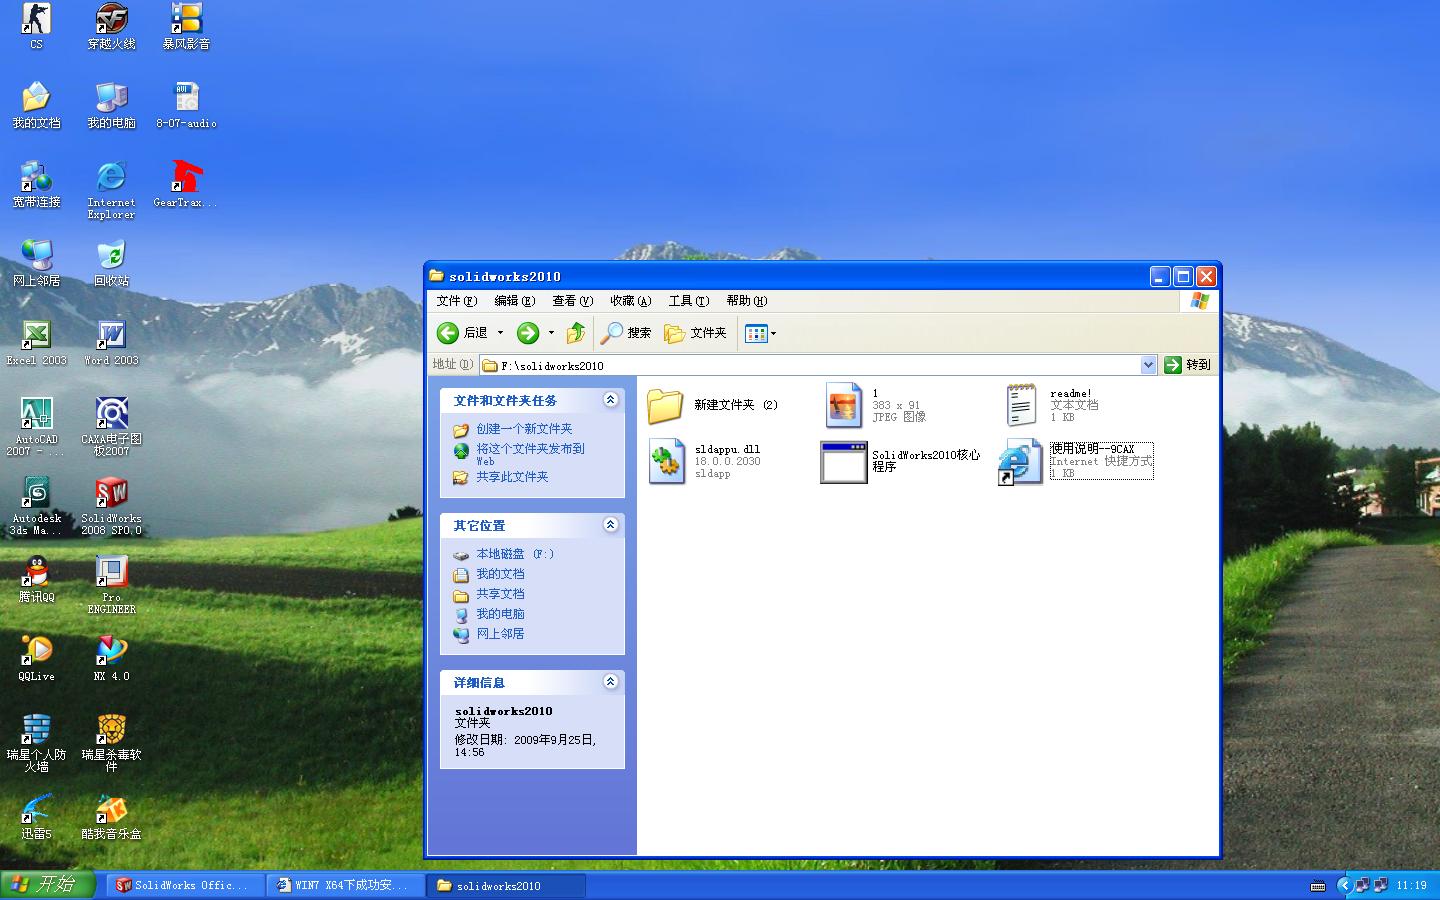
Task: Select the 使用说明--9CAX Internet shortcut
Action: click(1076, 461)
